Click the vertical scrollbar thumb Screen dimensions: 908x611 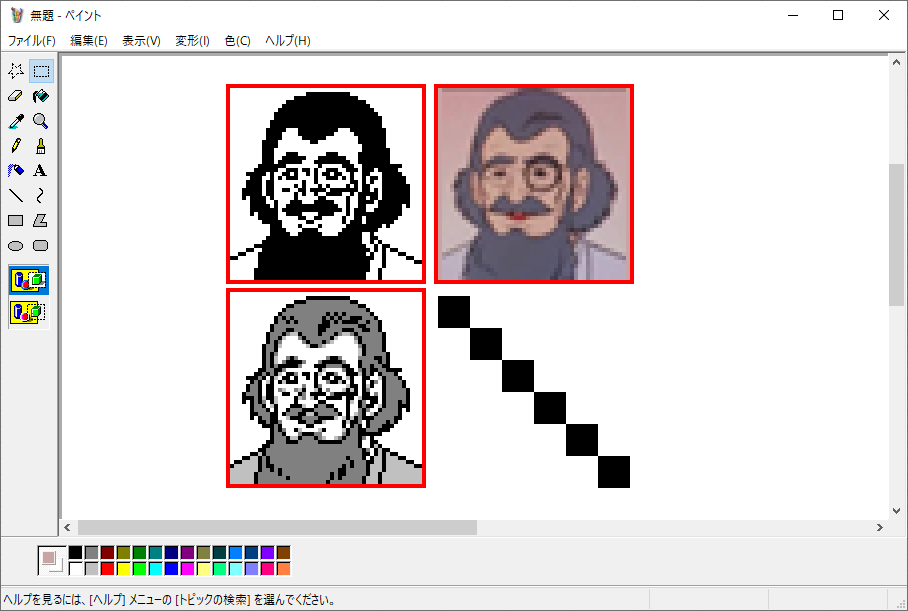click(896, 235)
